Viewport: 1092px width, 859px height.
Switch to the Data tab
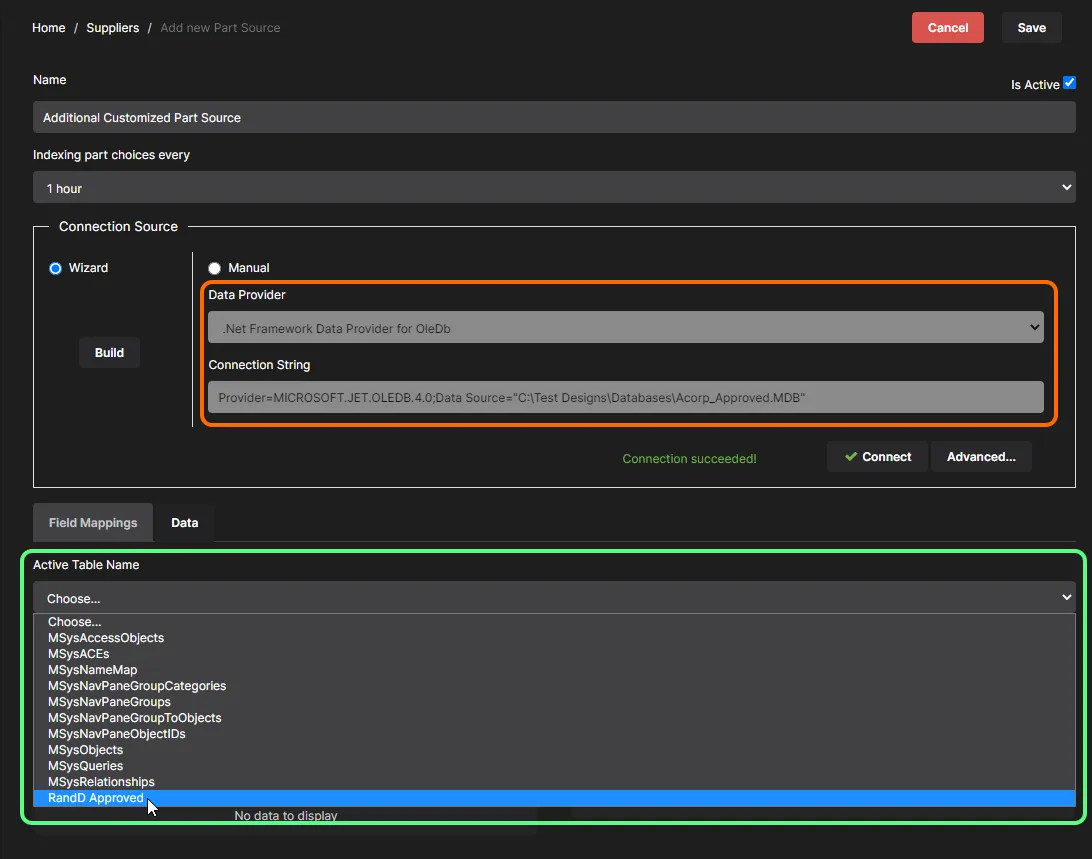[185, 523]
